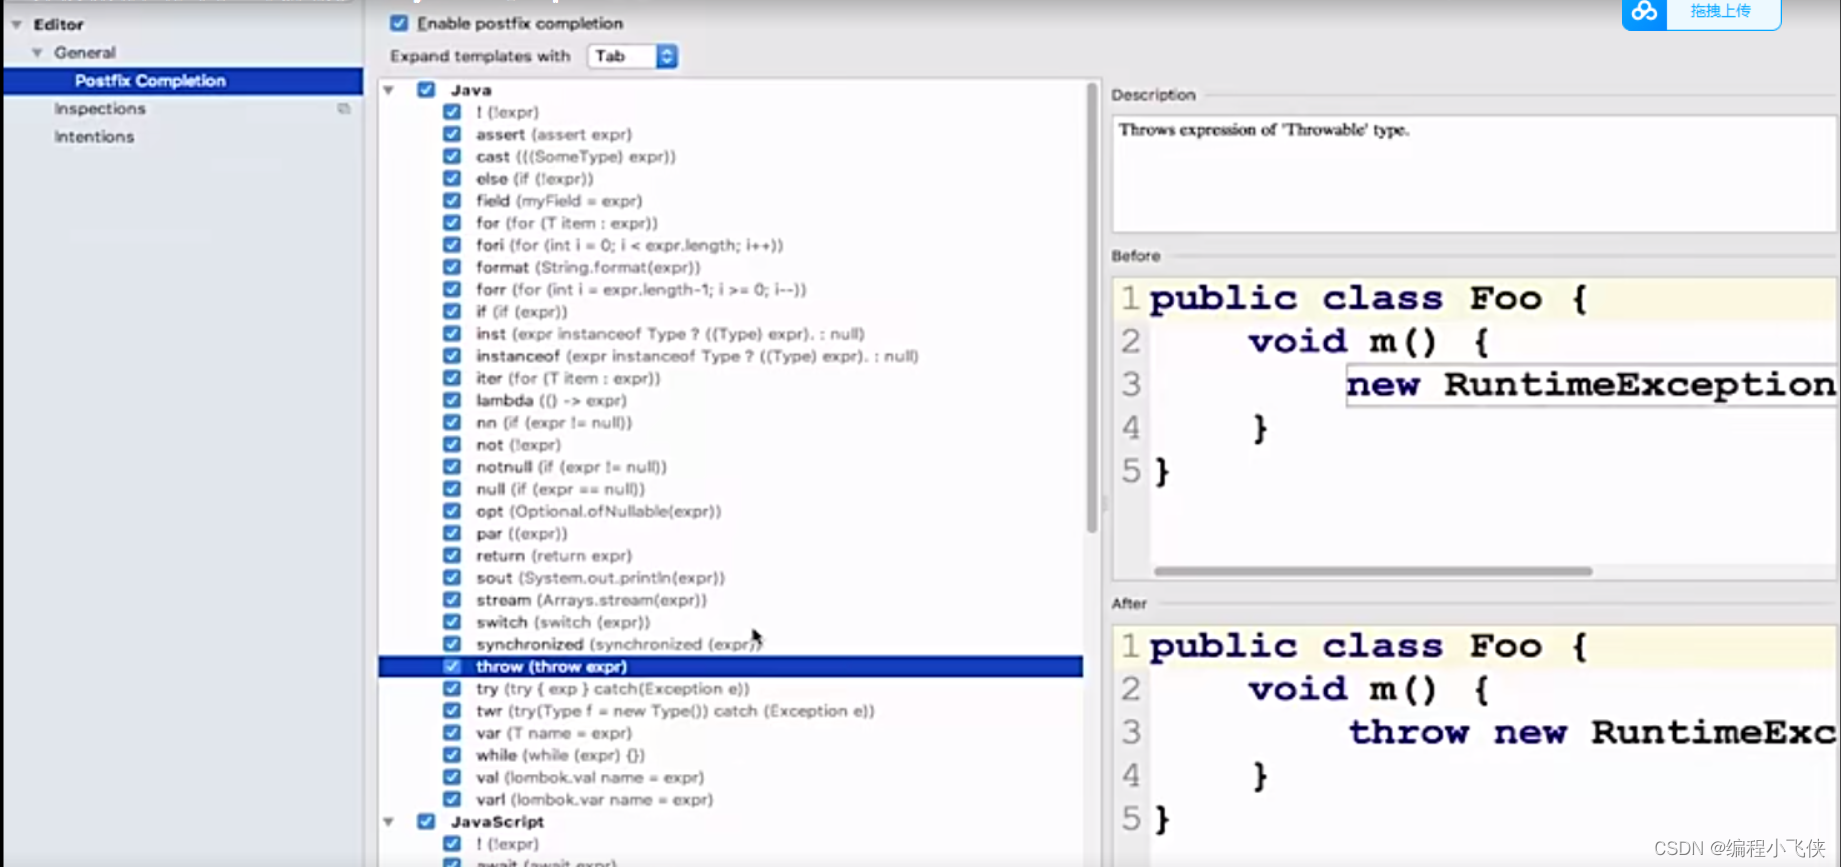Select the 'if (if (expr))' template row
Image resolution: width=1841 pixels, height=867 pixels.
(x=731, y=312)
